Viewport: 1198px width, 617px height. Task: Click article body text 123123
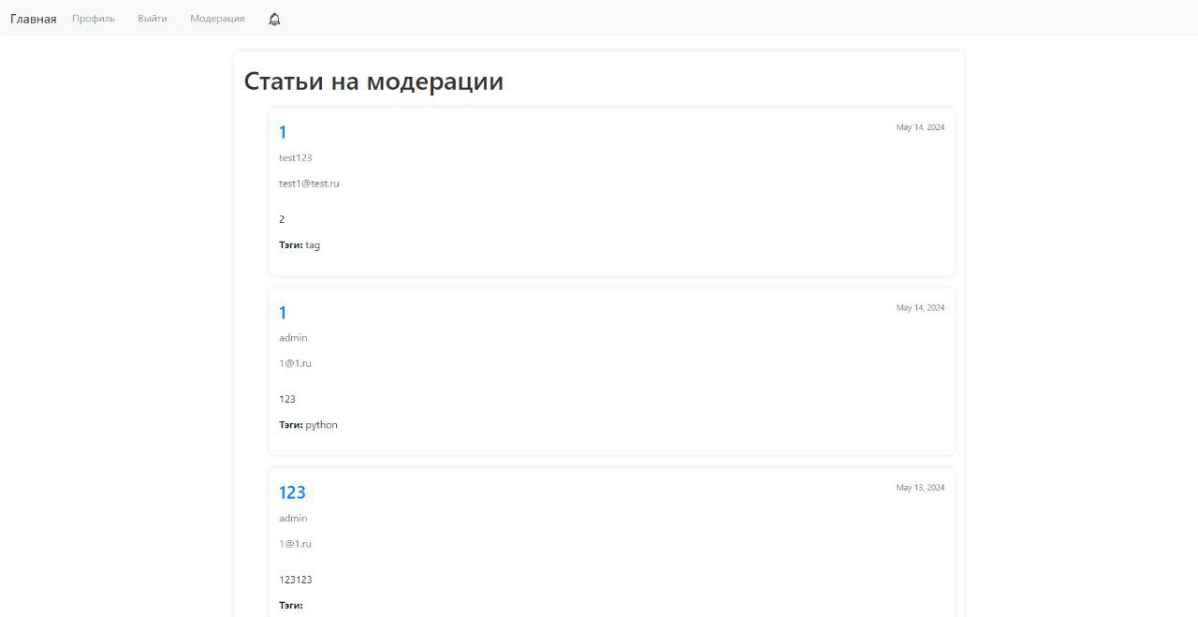click(296, 580)
